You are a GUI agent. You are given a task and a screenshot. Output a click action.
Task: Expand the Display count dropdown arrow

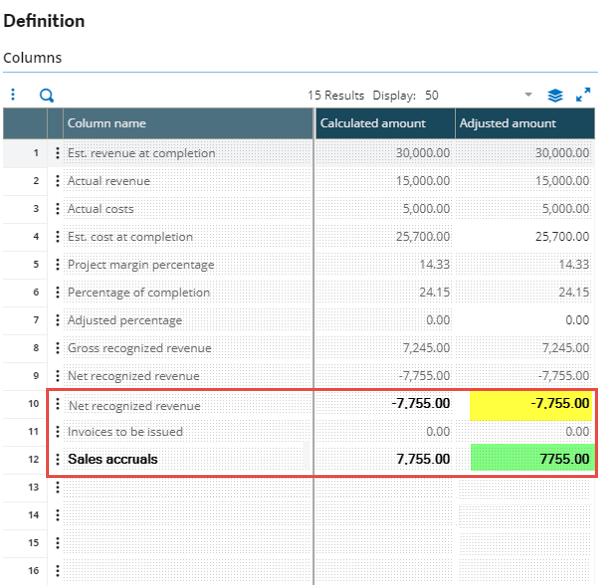coord(528,95)
